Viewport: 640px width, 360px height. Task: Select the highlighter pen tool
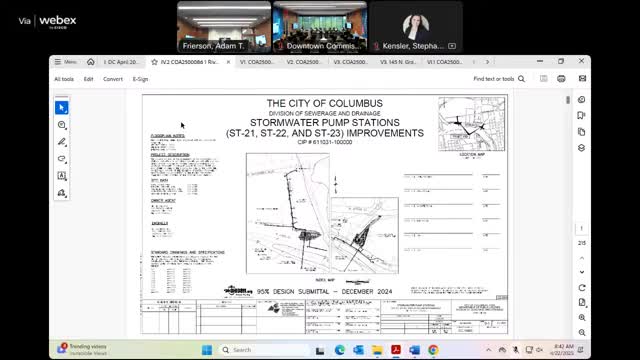pos(62,142)
